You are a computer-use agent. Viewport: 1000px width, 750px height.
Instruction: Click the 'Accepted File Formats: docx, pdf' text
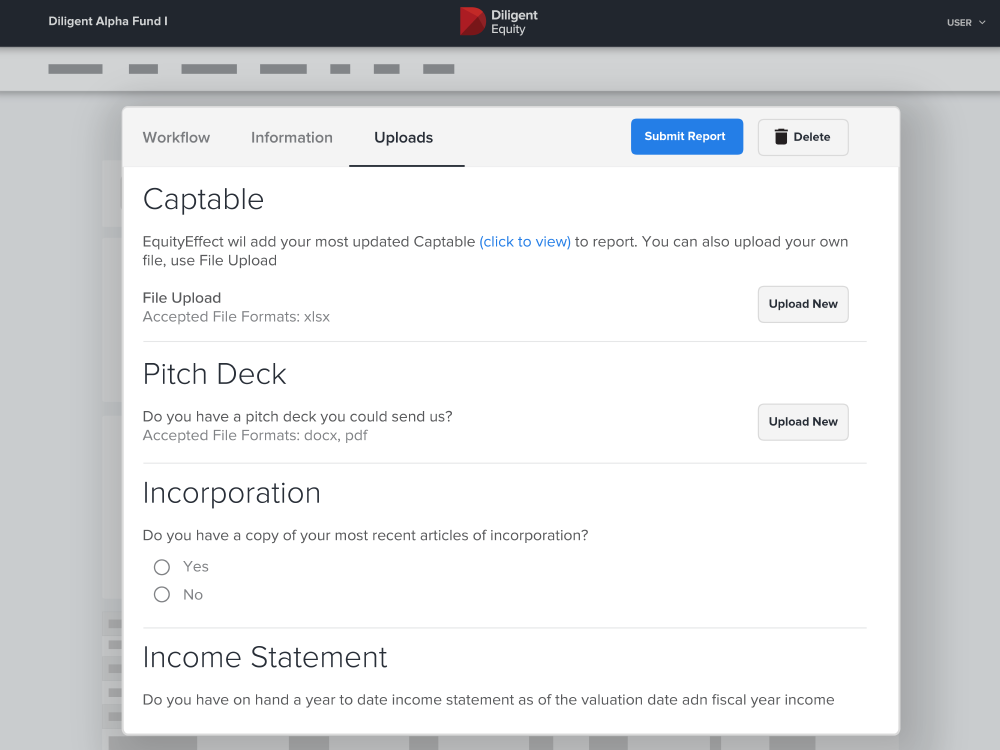coord(255,436)
